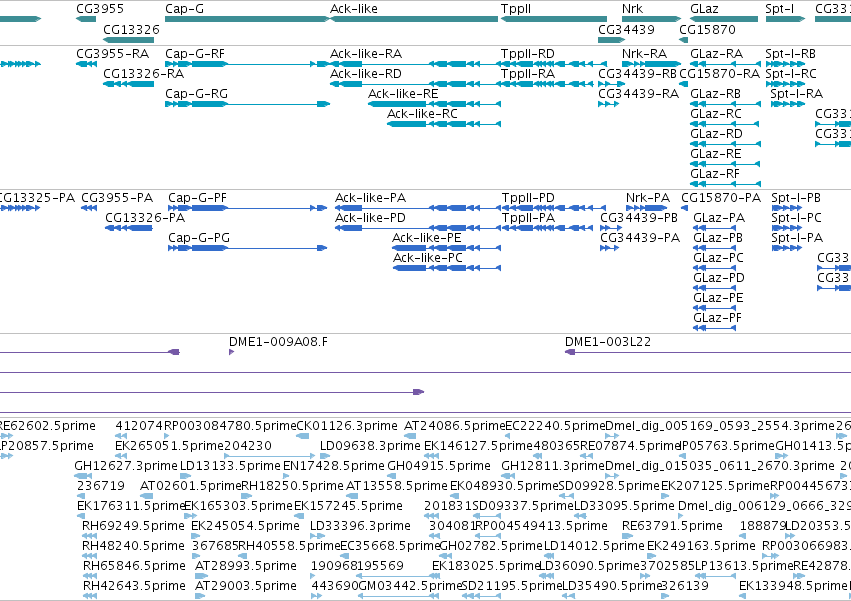Screen dimensions: 851x601
Task: Click clone DME1-003L22
Action: [x=708, y=352]
